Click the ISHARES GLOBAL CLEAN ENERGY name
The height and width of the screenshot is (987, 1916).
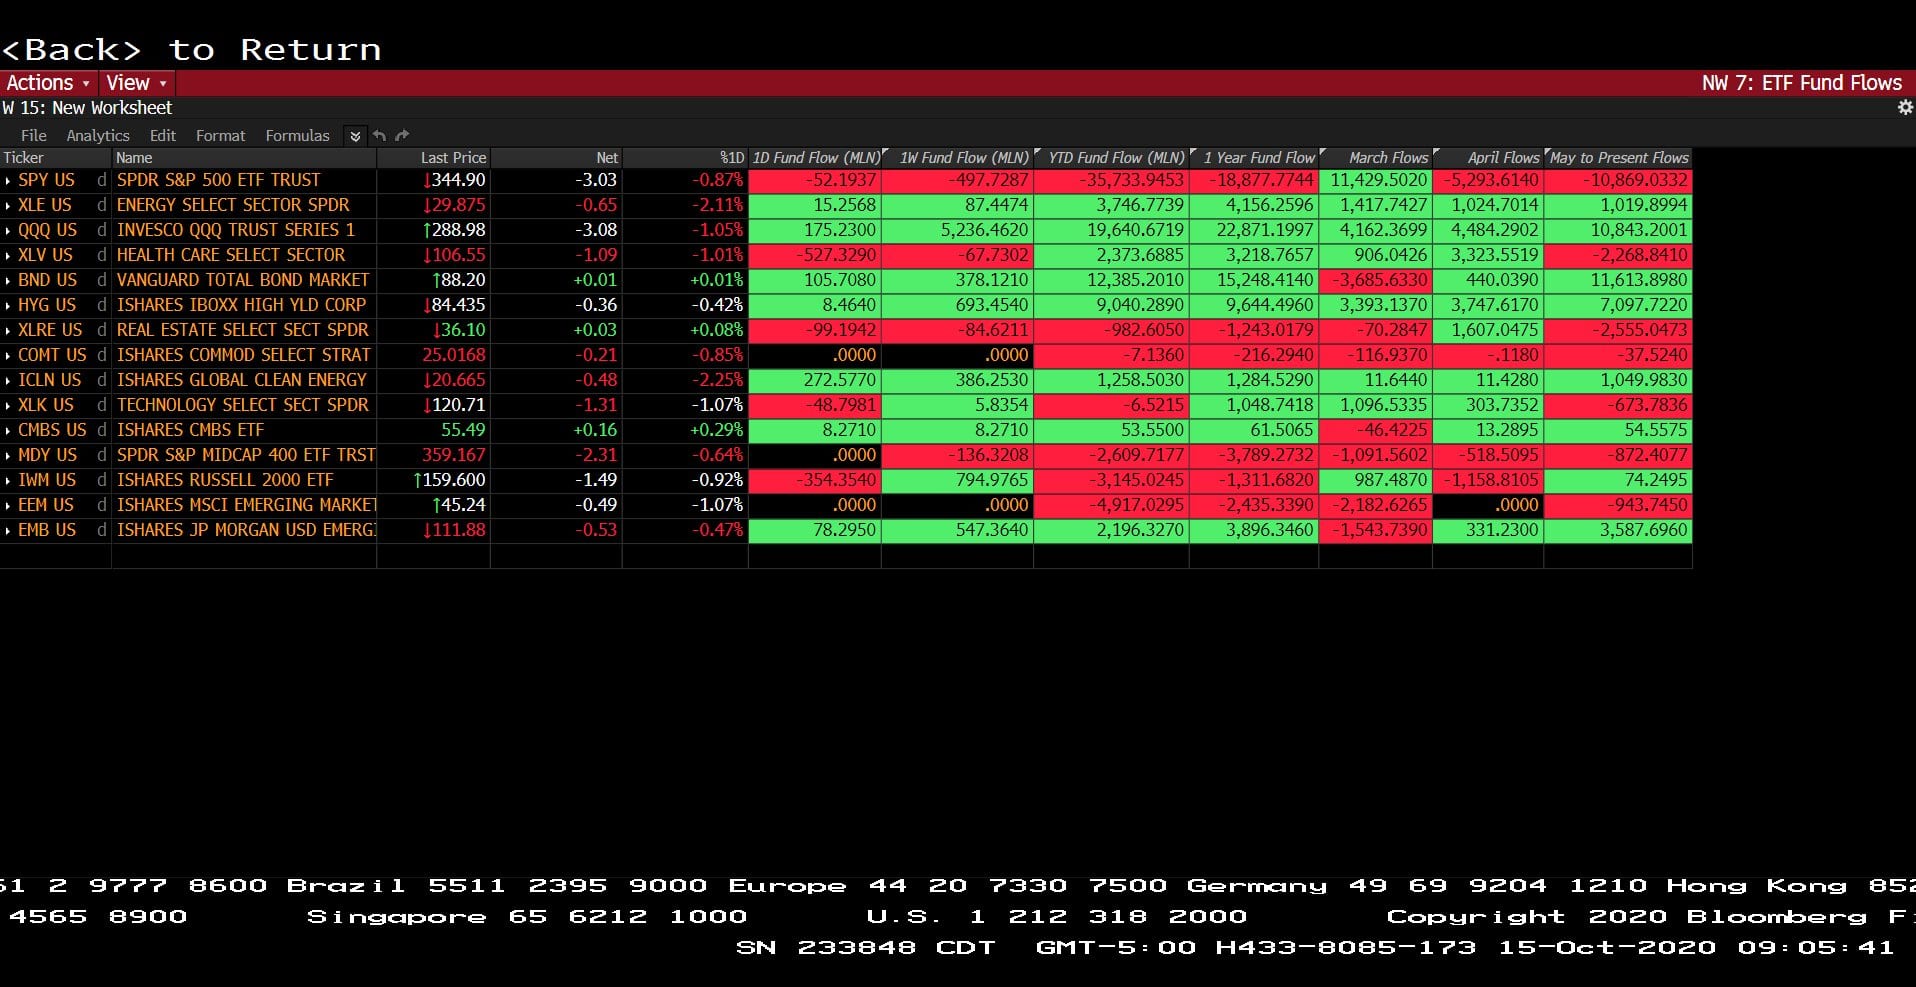click(242, 380)
